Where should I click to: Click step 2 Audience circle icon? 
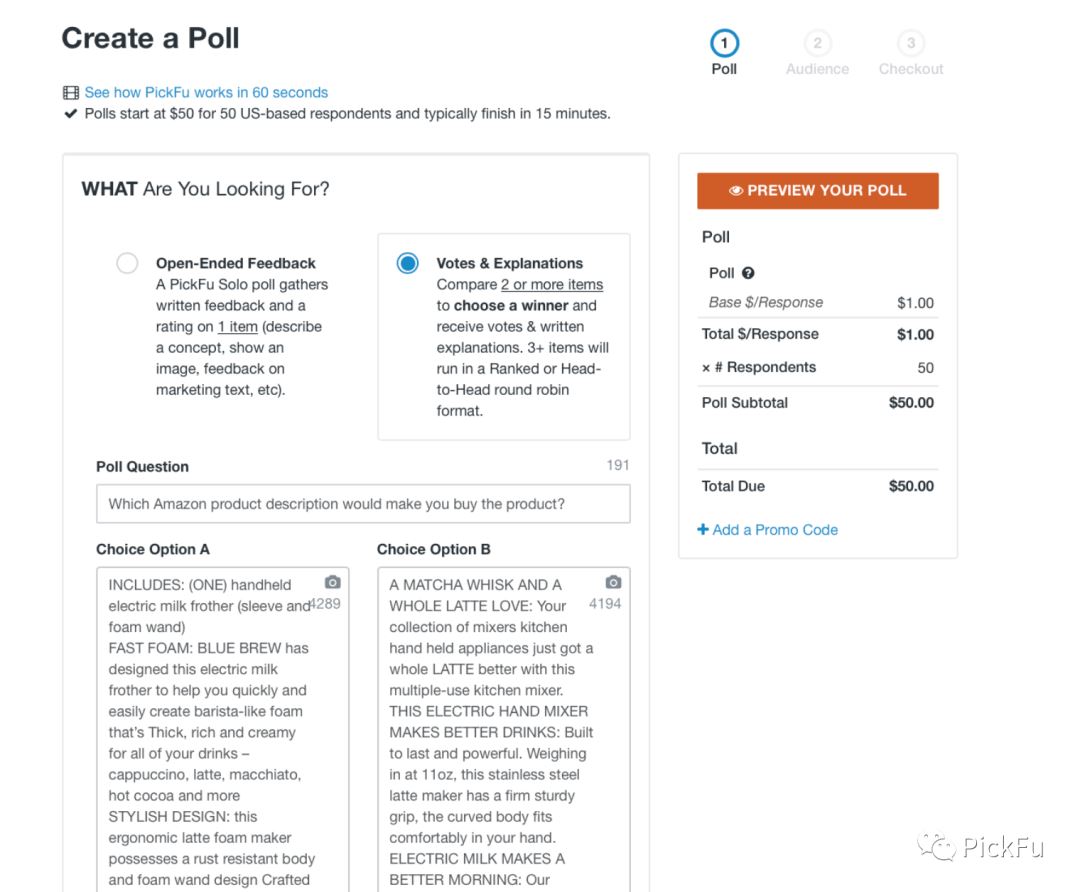click(818, 43)
